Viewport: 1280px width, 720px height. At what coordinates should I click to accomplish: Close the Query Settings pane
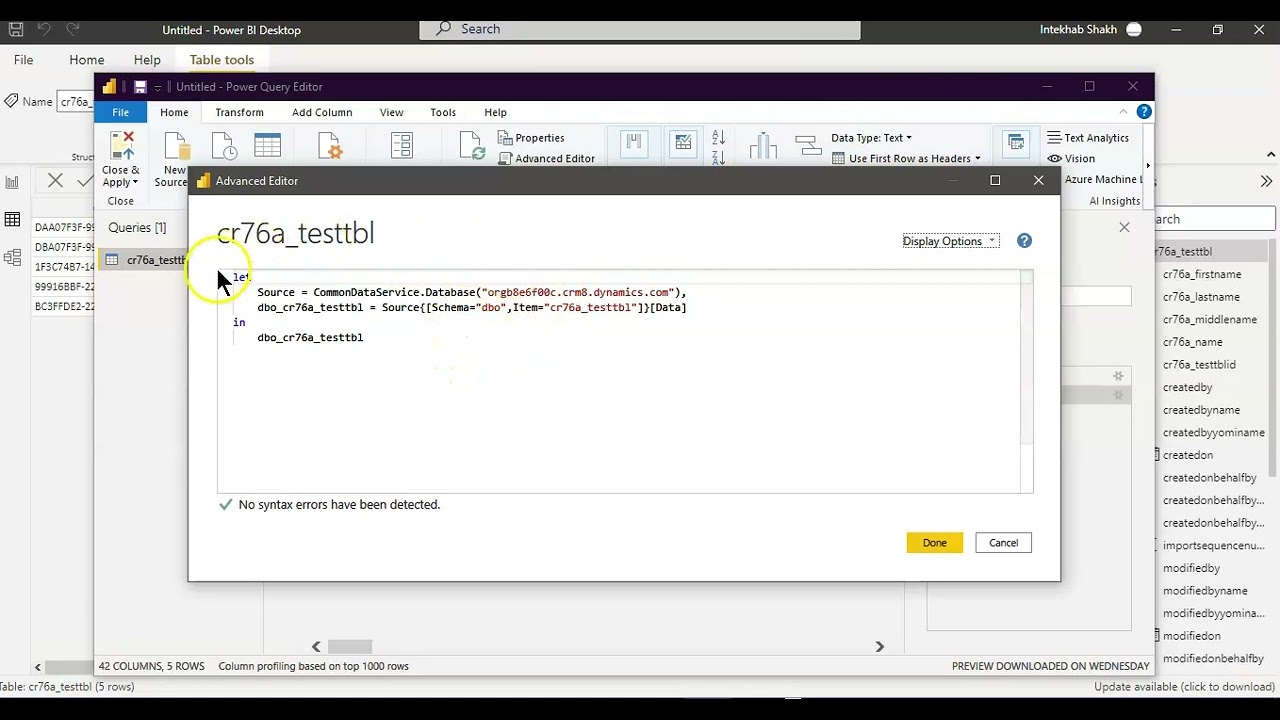[1124, 228]
